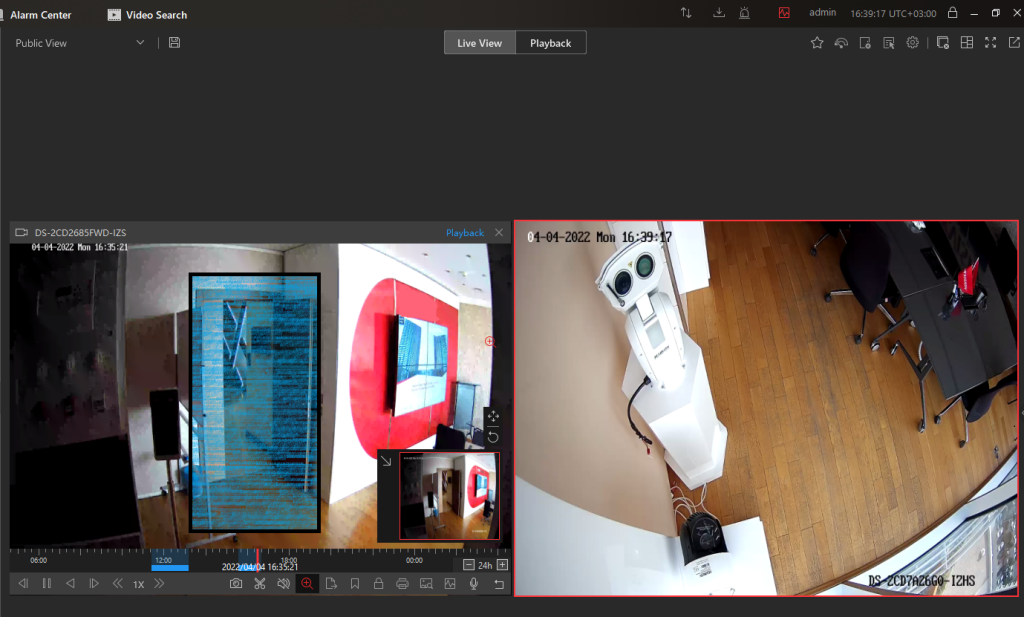
Task: Toggle the digital zoom magnifier icon
Action: coord(307,583)
